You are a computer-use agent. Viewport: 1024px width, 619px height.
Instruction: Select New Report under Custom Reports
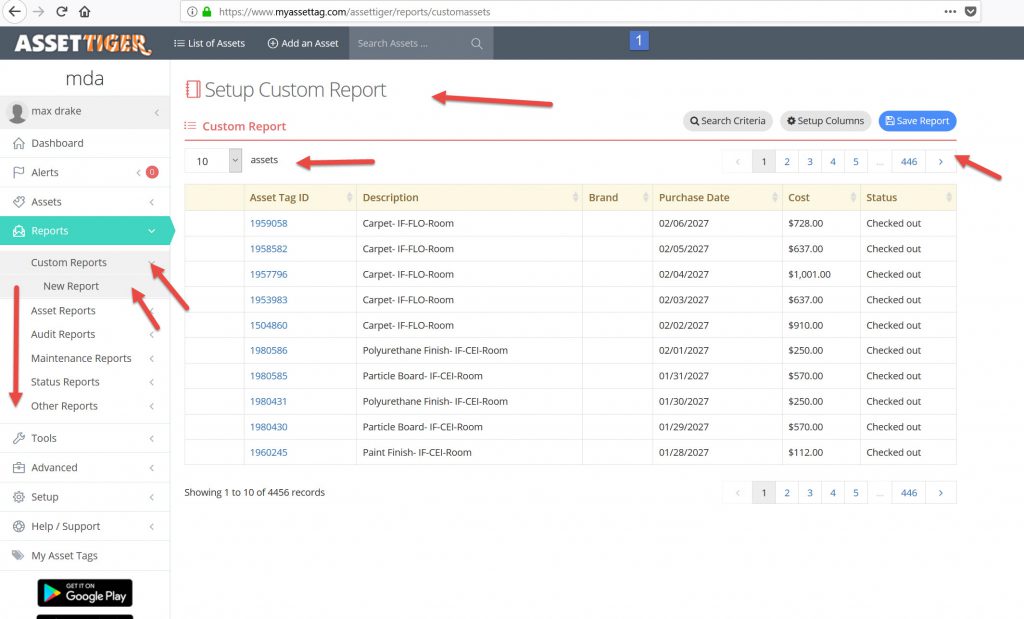71,286
